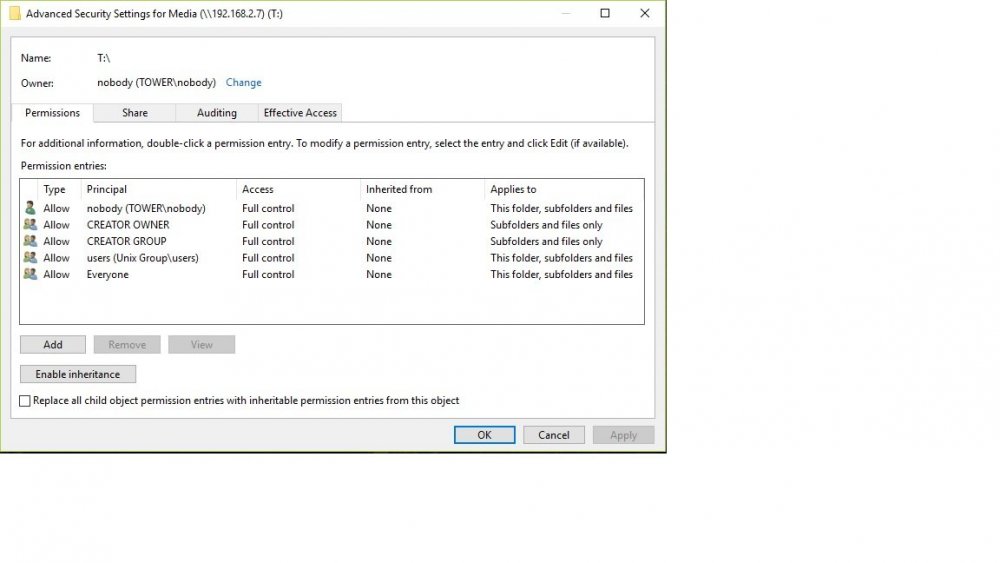Viewport: 1000px width, 563px height.
Task: Sort by the Applies to column header
Action: [x=513, y=189]
